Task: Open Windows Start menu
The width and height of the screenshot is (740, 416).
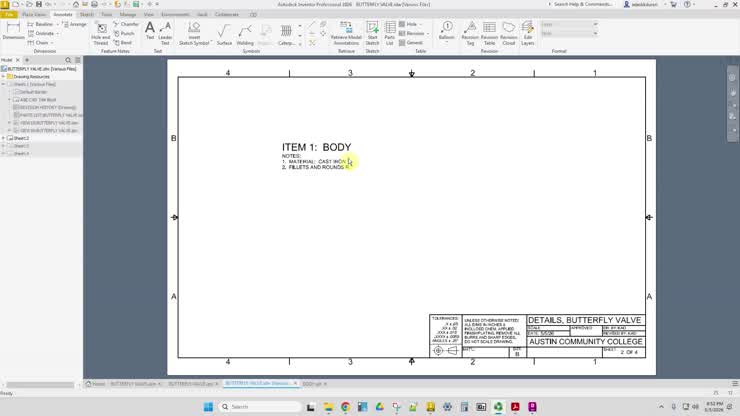Action: pyautogui.click(x=208, y=407)
